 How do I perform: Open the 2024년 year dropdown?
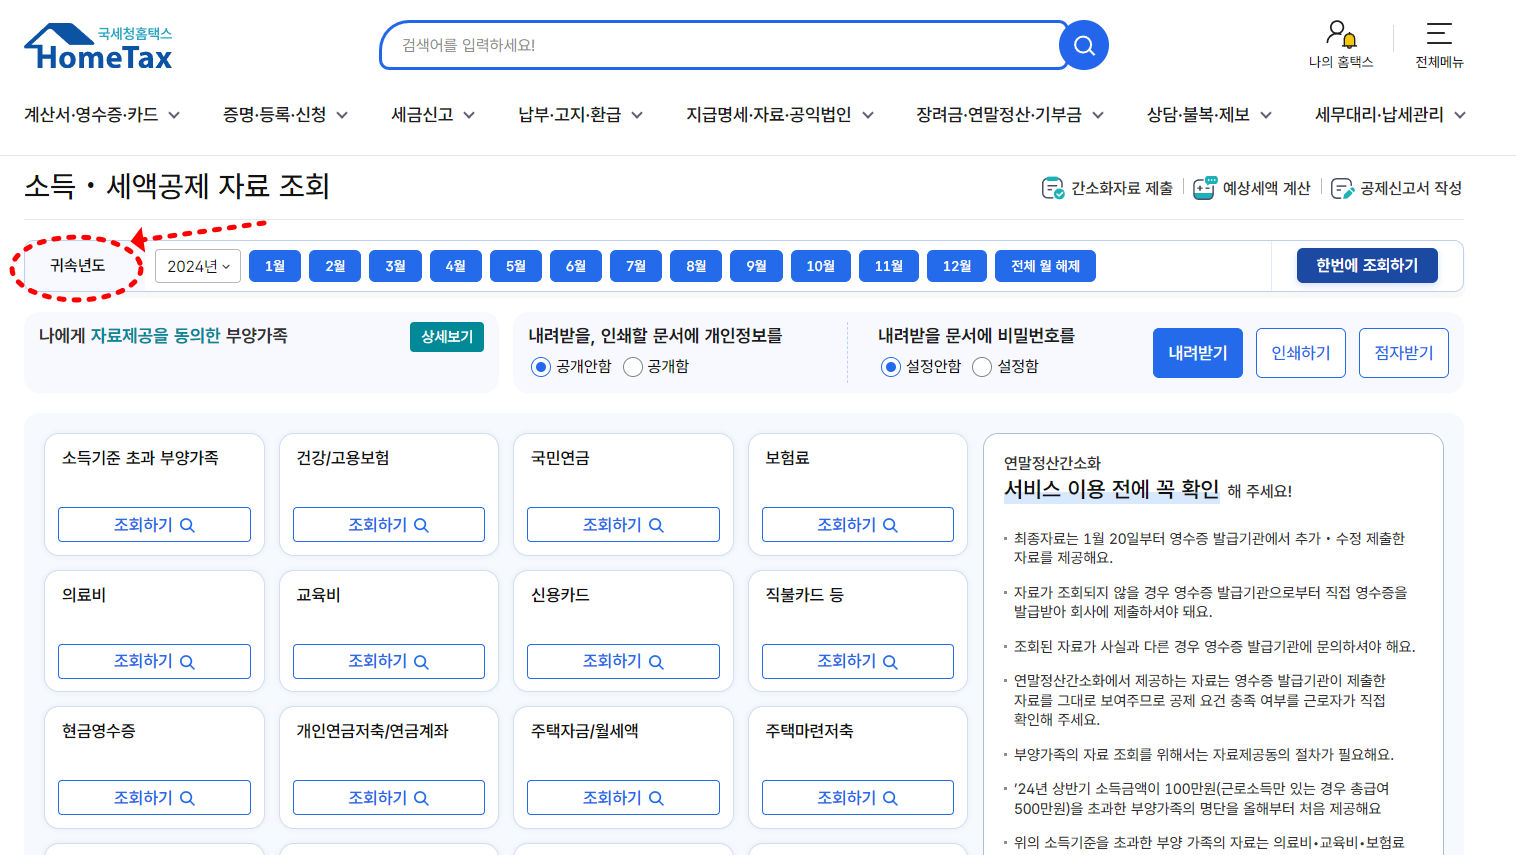(x=198, y=266)
